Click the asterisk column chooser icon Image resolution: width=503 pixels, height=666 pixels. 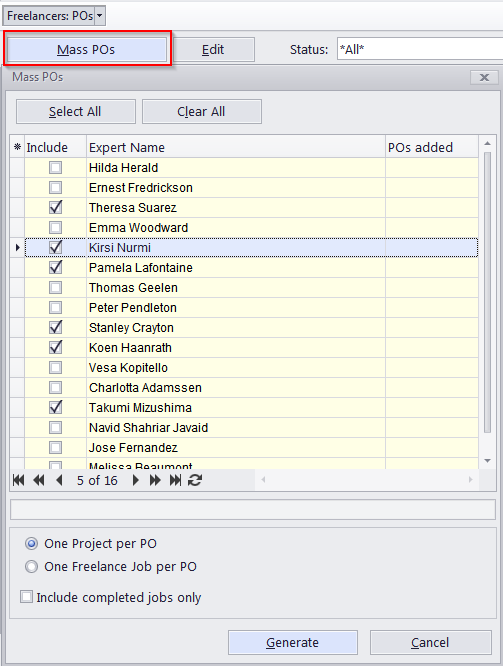coord(17,147)
